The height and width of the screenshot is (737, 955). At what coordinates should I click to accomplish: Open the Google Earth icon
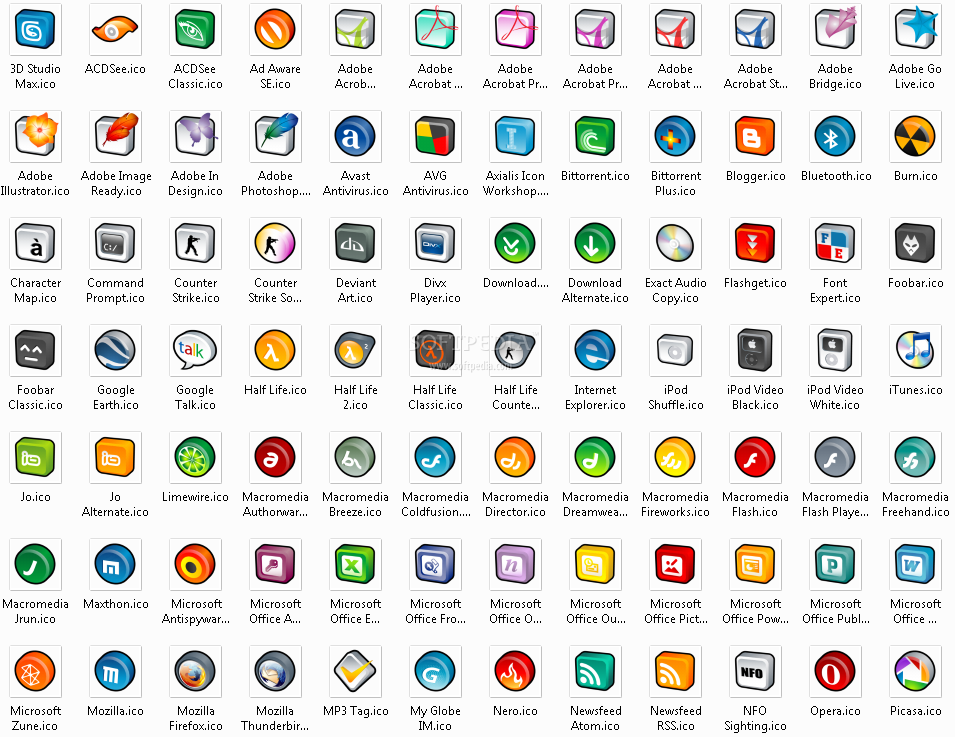[115, 350]
